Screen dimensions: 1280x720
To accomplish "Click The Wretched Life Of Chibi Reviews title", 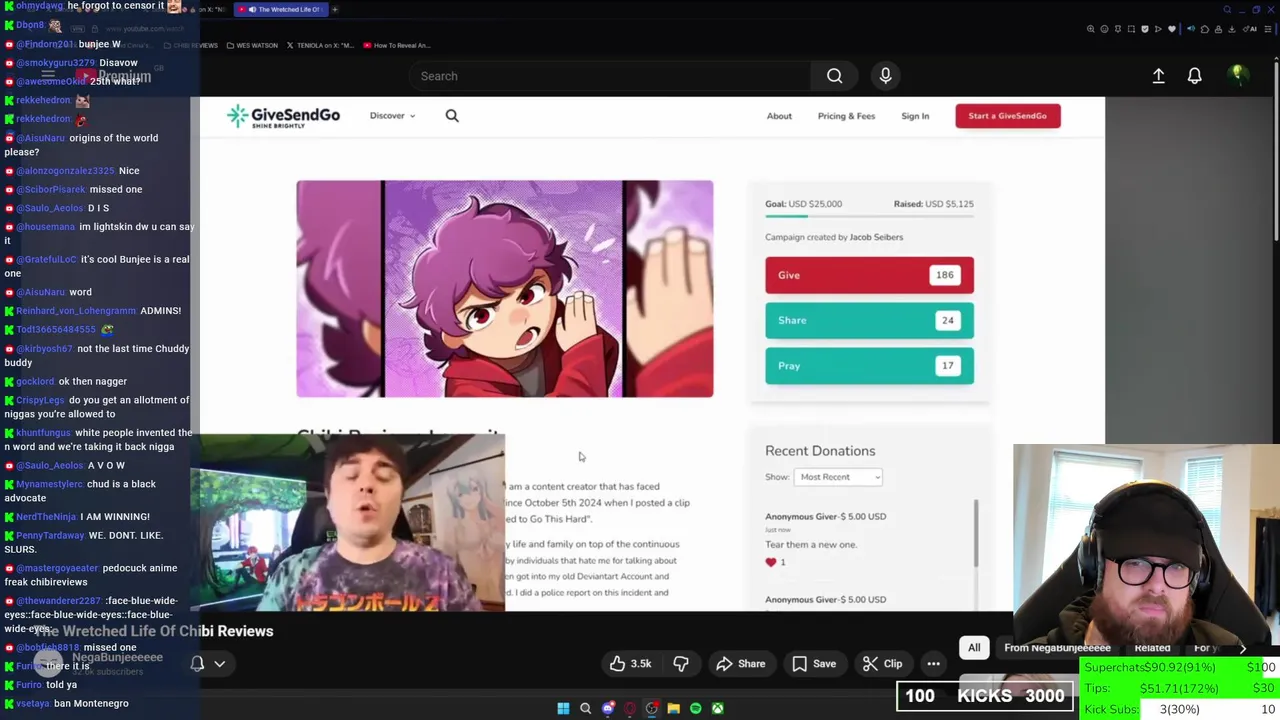I will [153, 631].
